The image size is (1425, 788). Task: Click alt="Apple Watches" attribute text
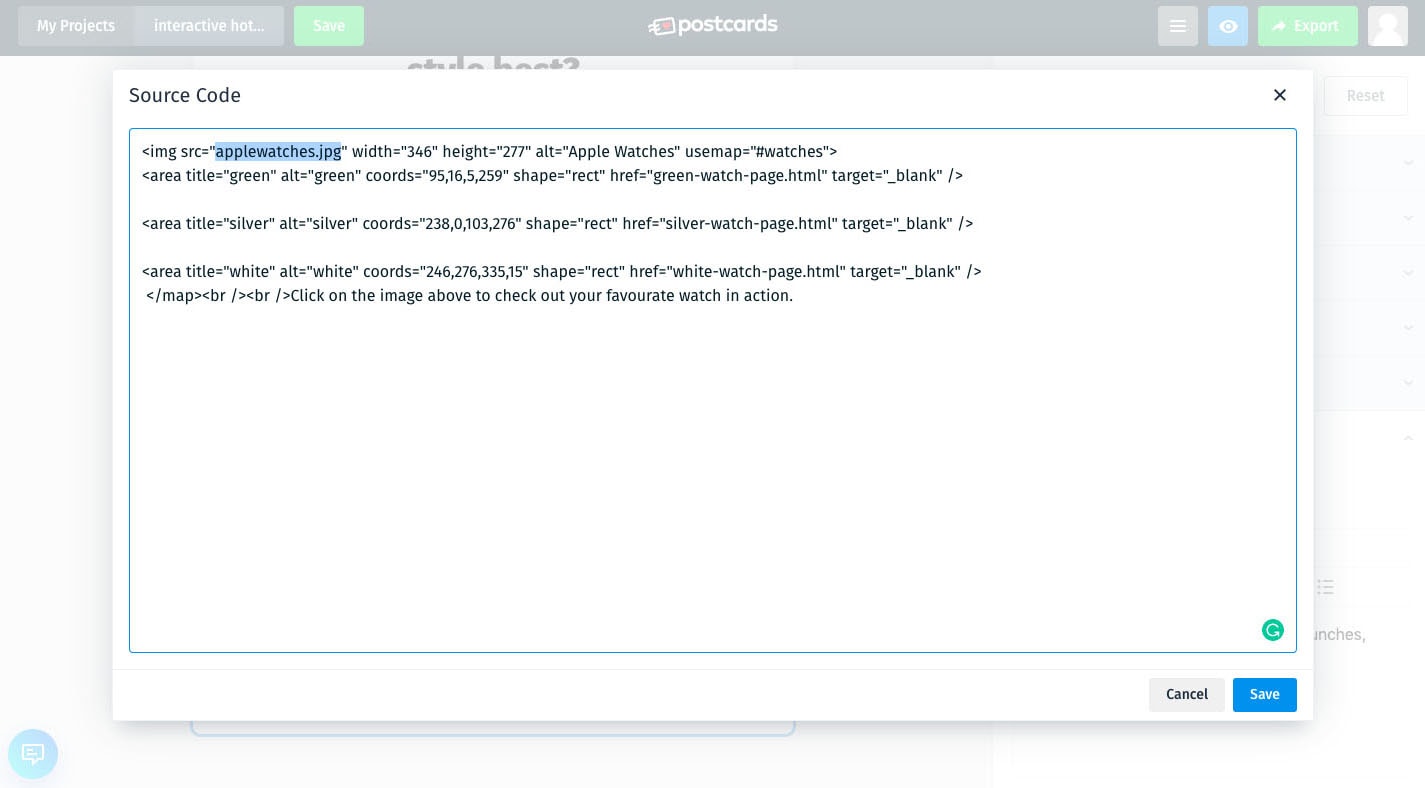(x=608, y=152)
